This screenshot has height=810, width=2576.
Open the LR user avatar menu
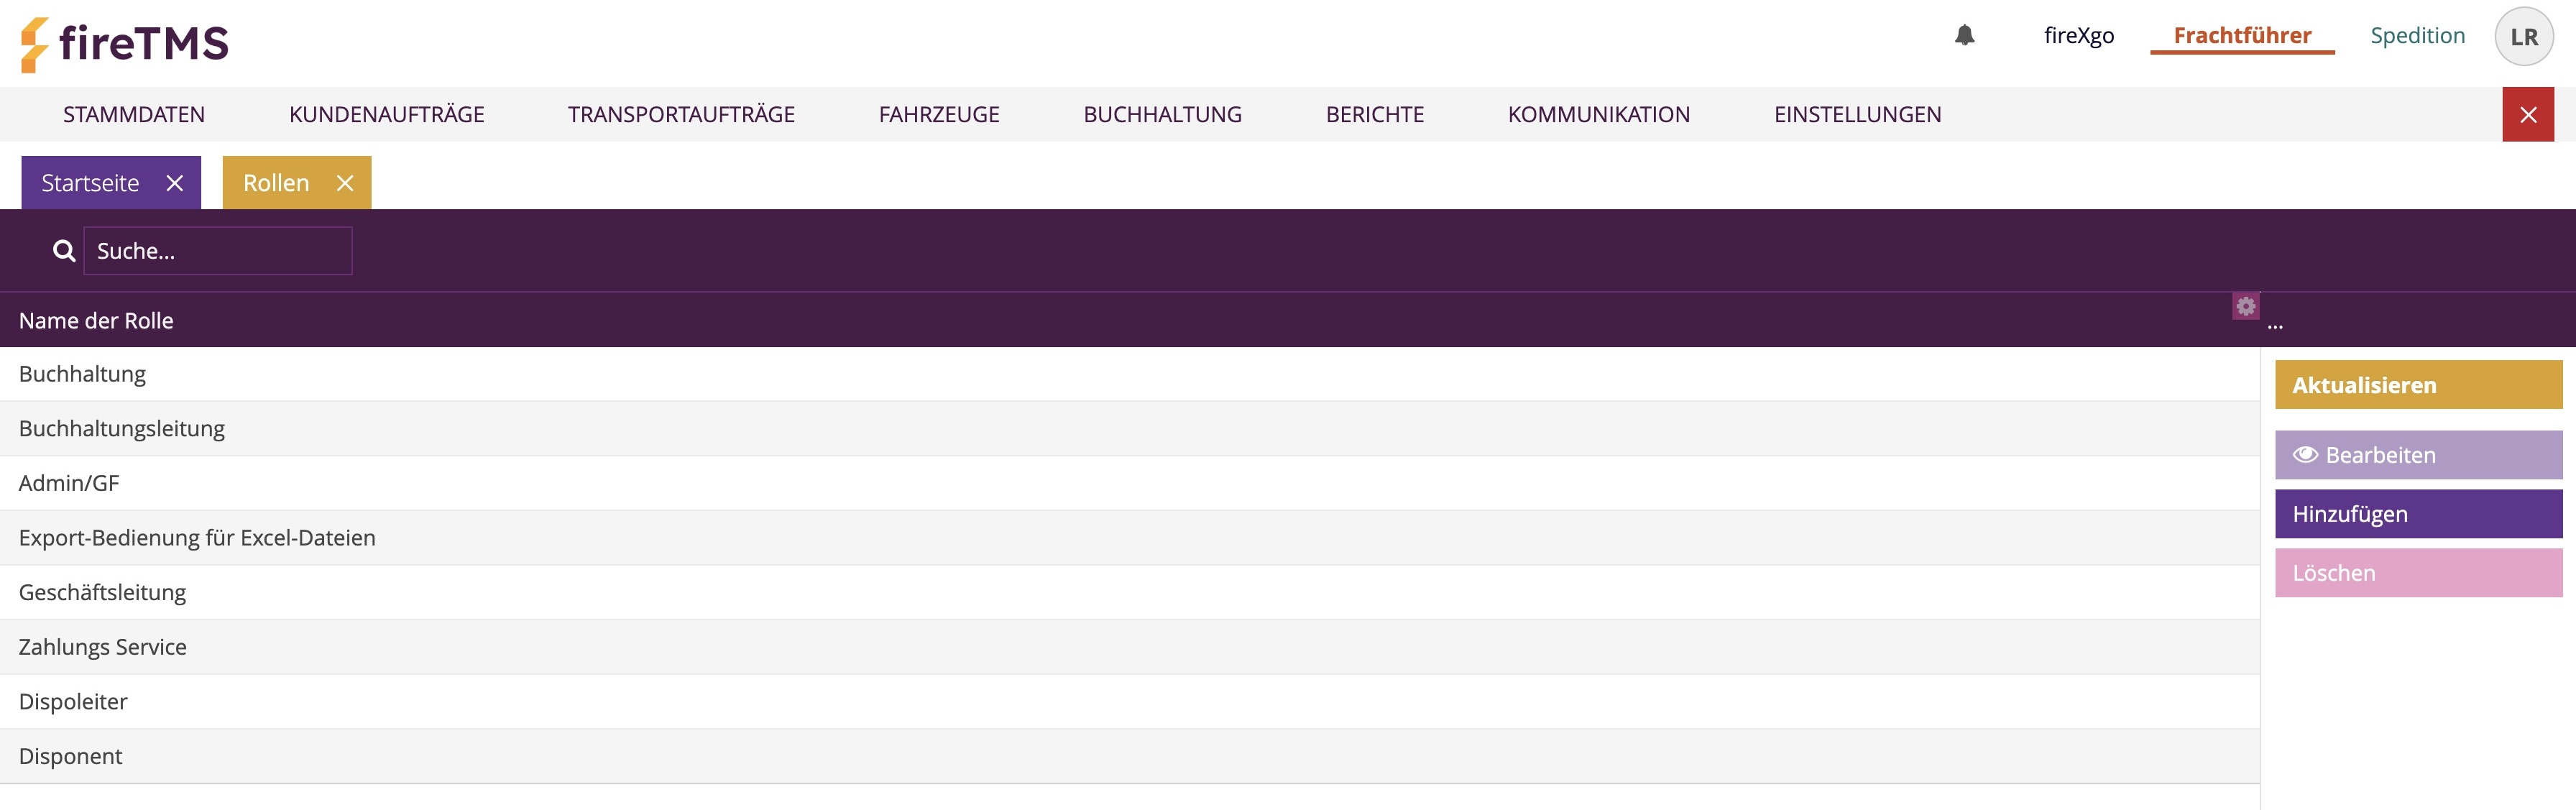pyautogui.click(x=2524, y=36)
